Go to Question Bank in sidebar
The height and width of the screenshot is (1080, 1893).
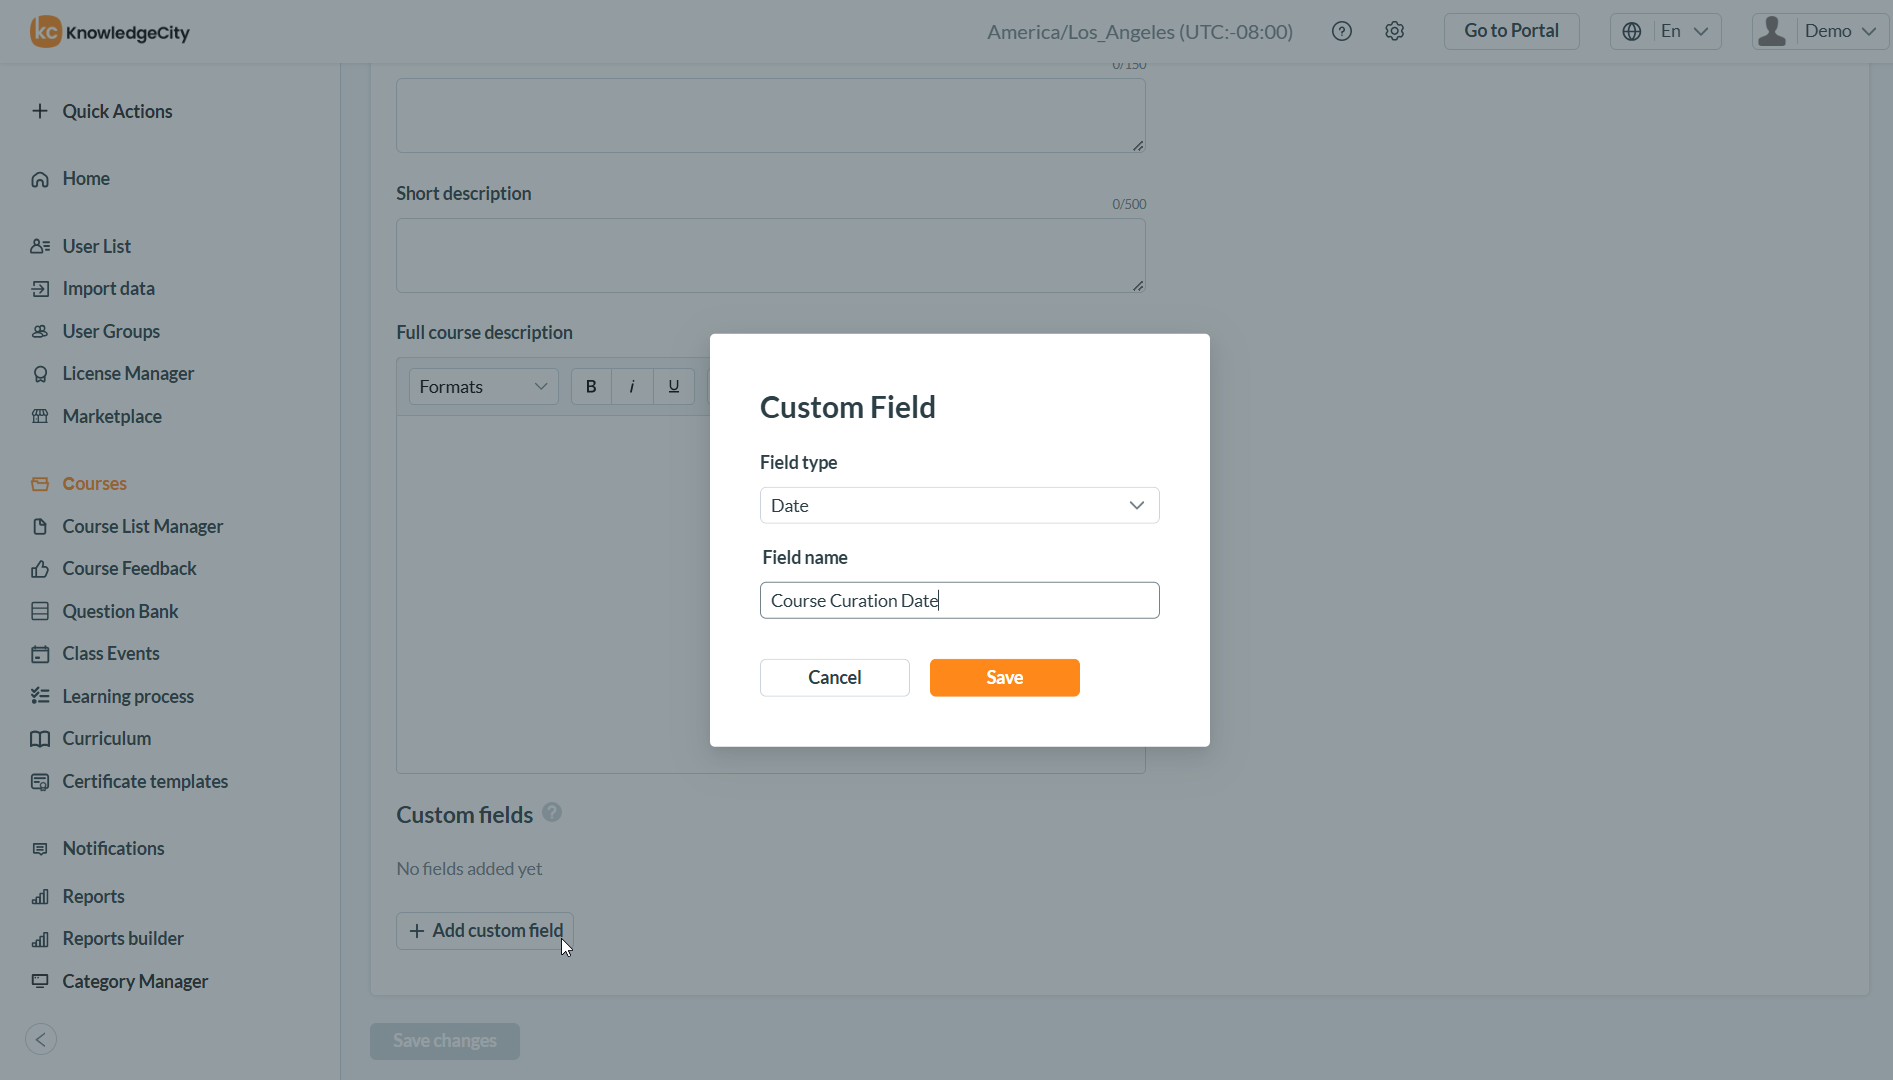(120, 611)
